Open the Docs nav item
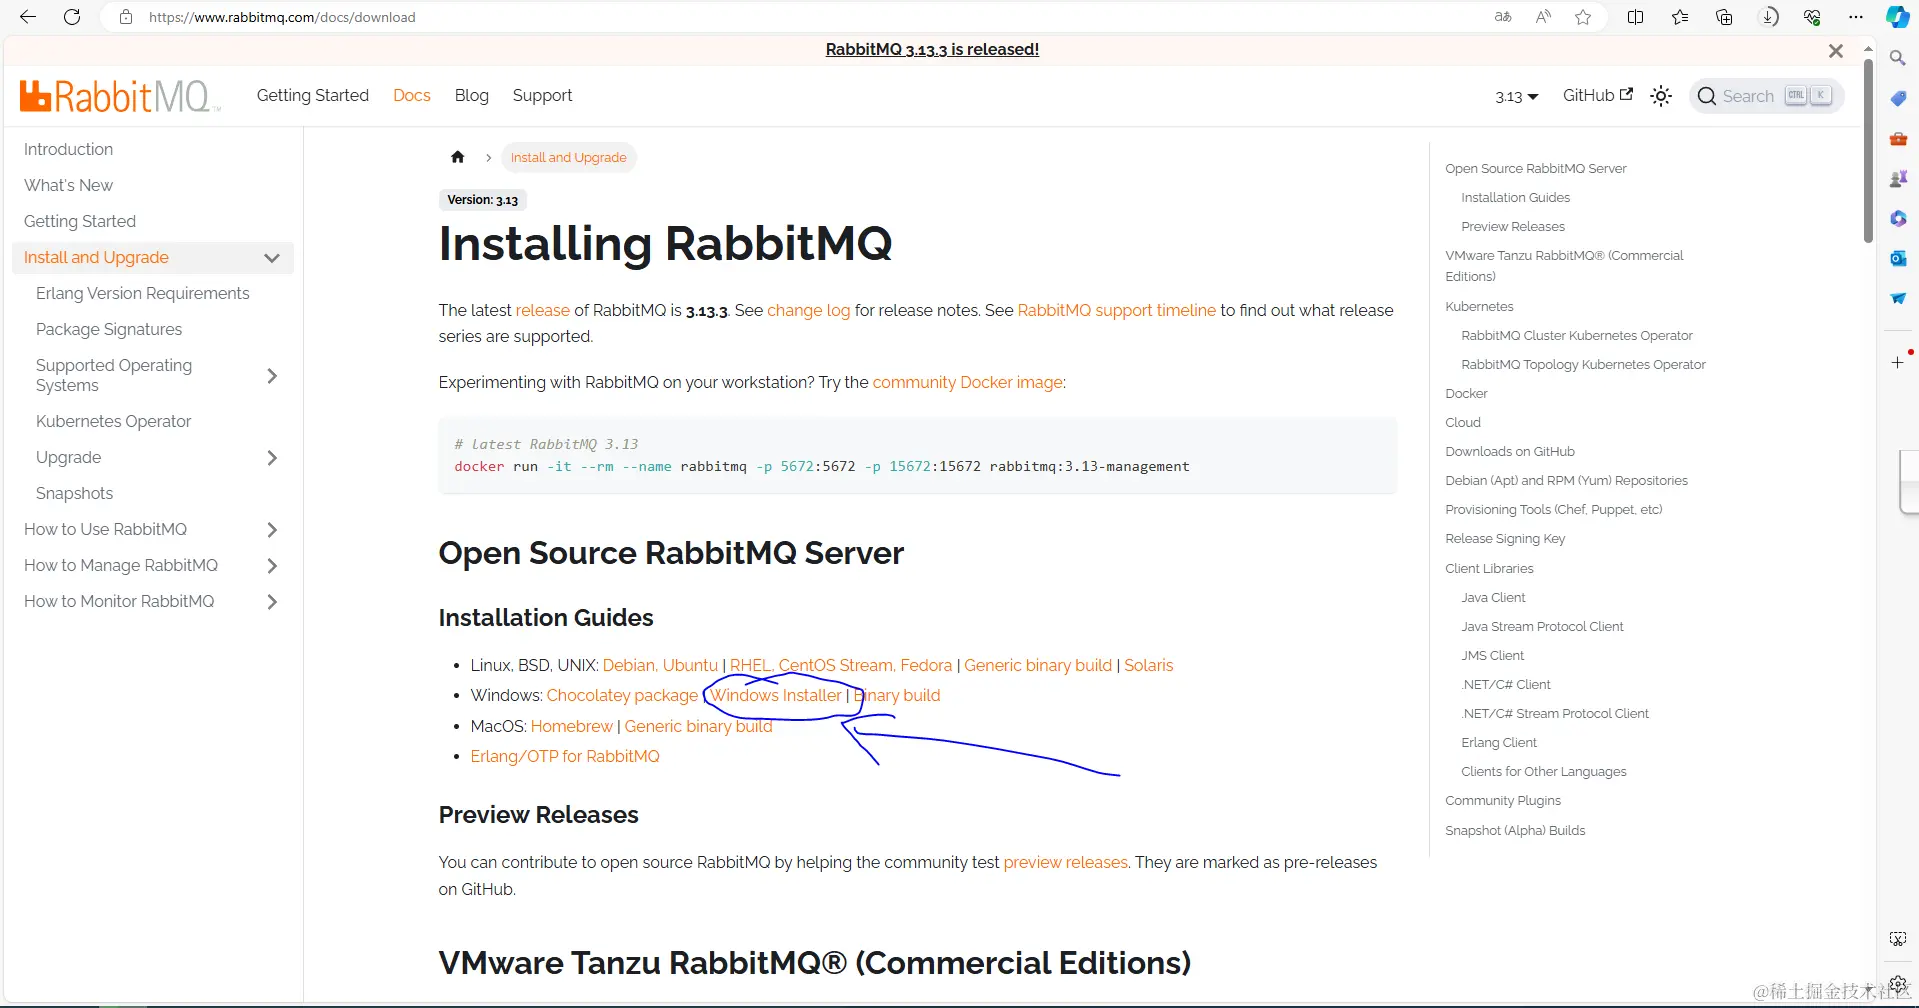Image resolution: width=1919 pixels, height=1008 pixels. pos(412,95)
